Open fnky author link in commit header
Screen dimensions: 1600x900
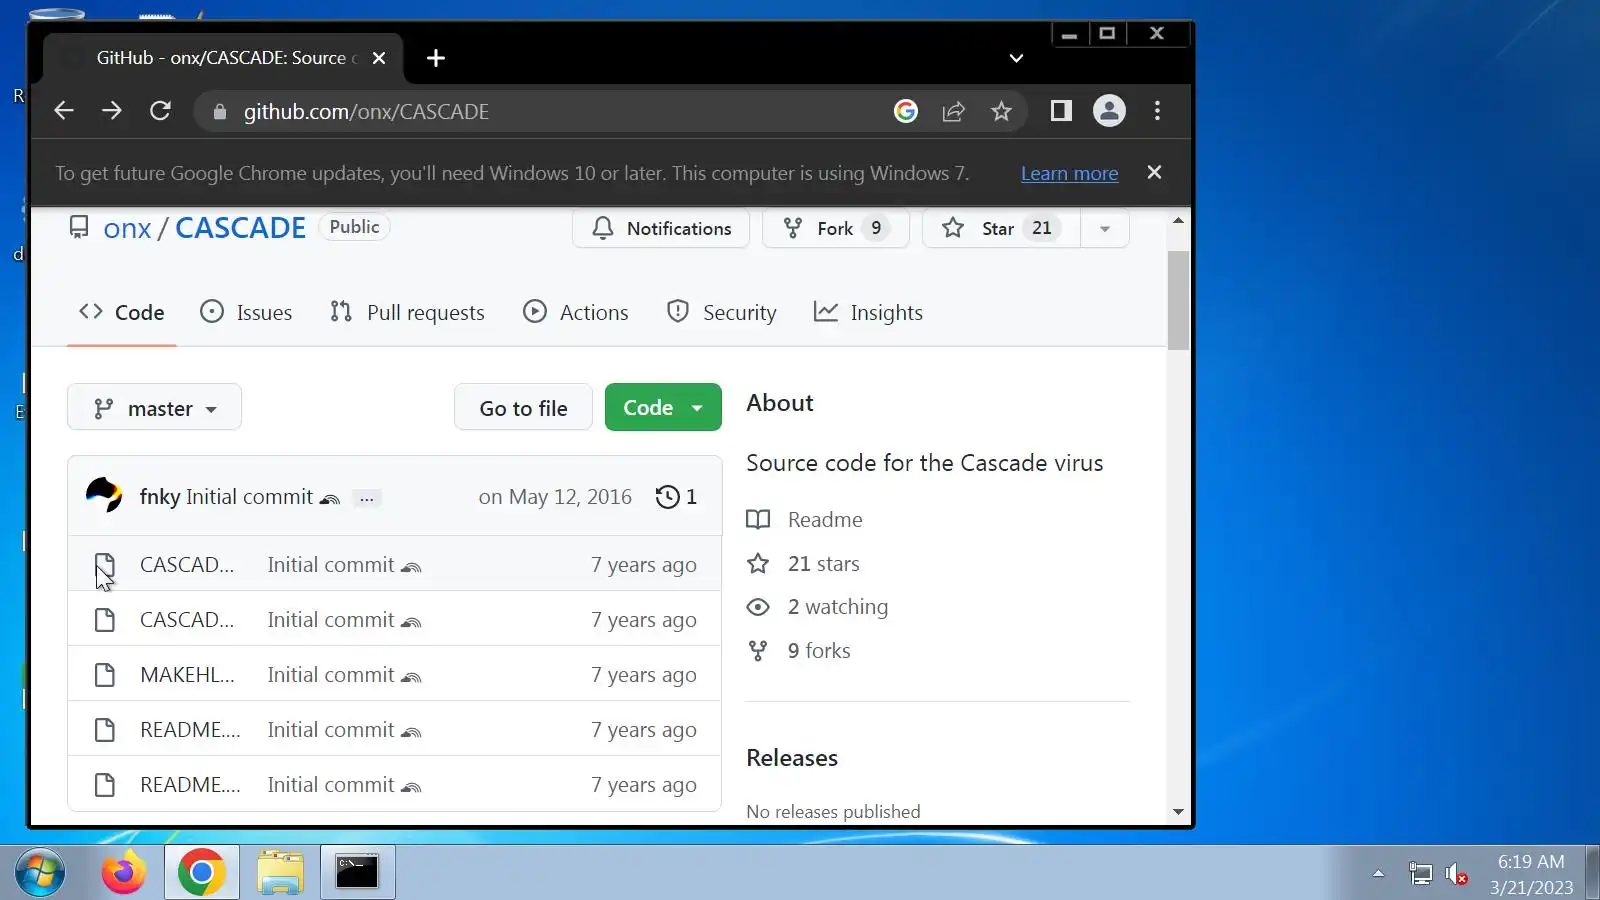pos(160,497)
